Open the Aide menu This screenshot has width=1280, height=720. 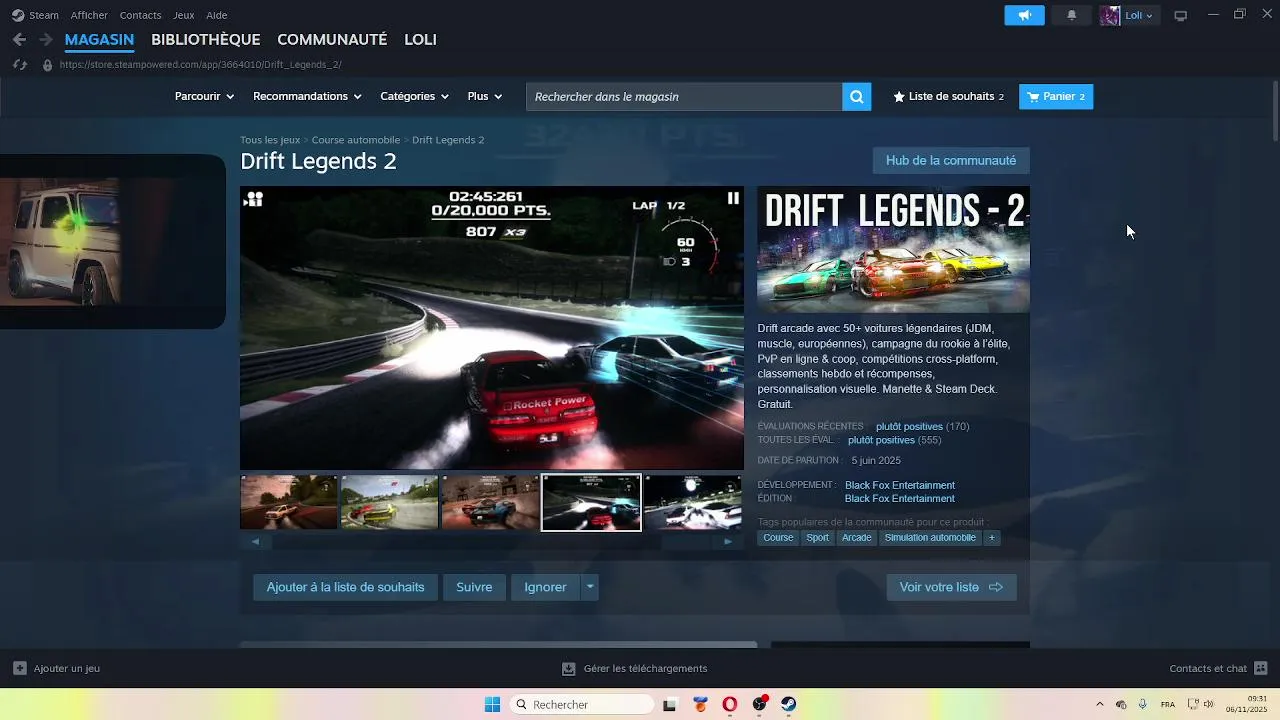tap(216, 15)
